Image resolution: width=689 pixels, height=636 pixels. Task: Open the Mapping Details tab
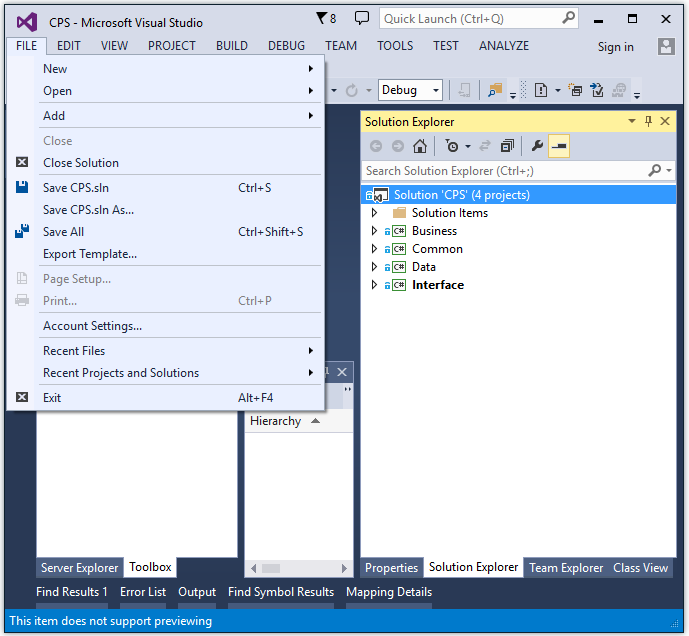[389, 592]
